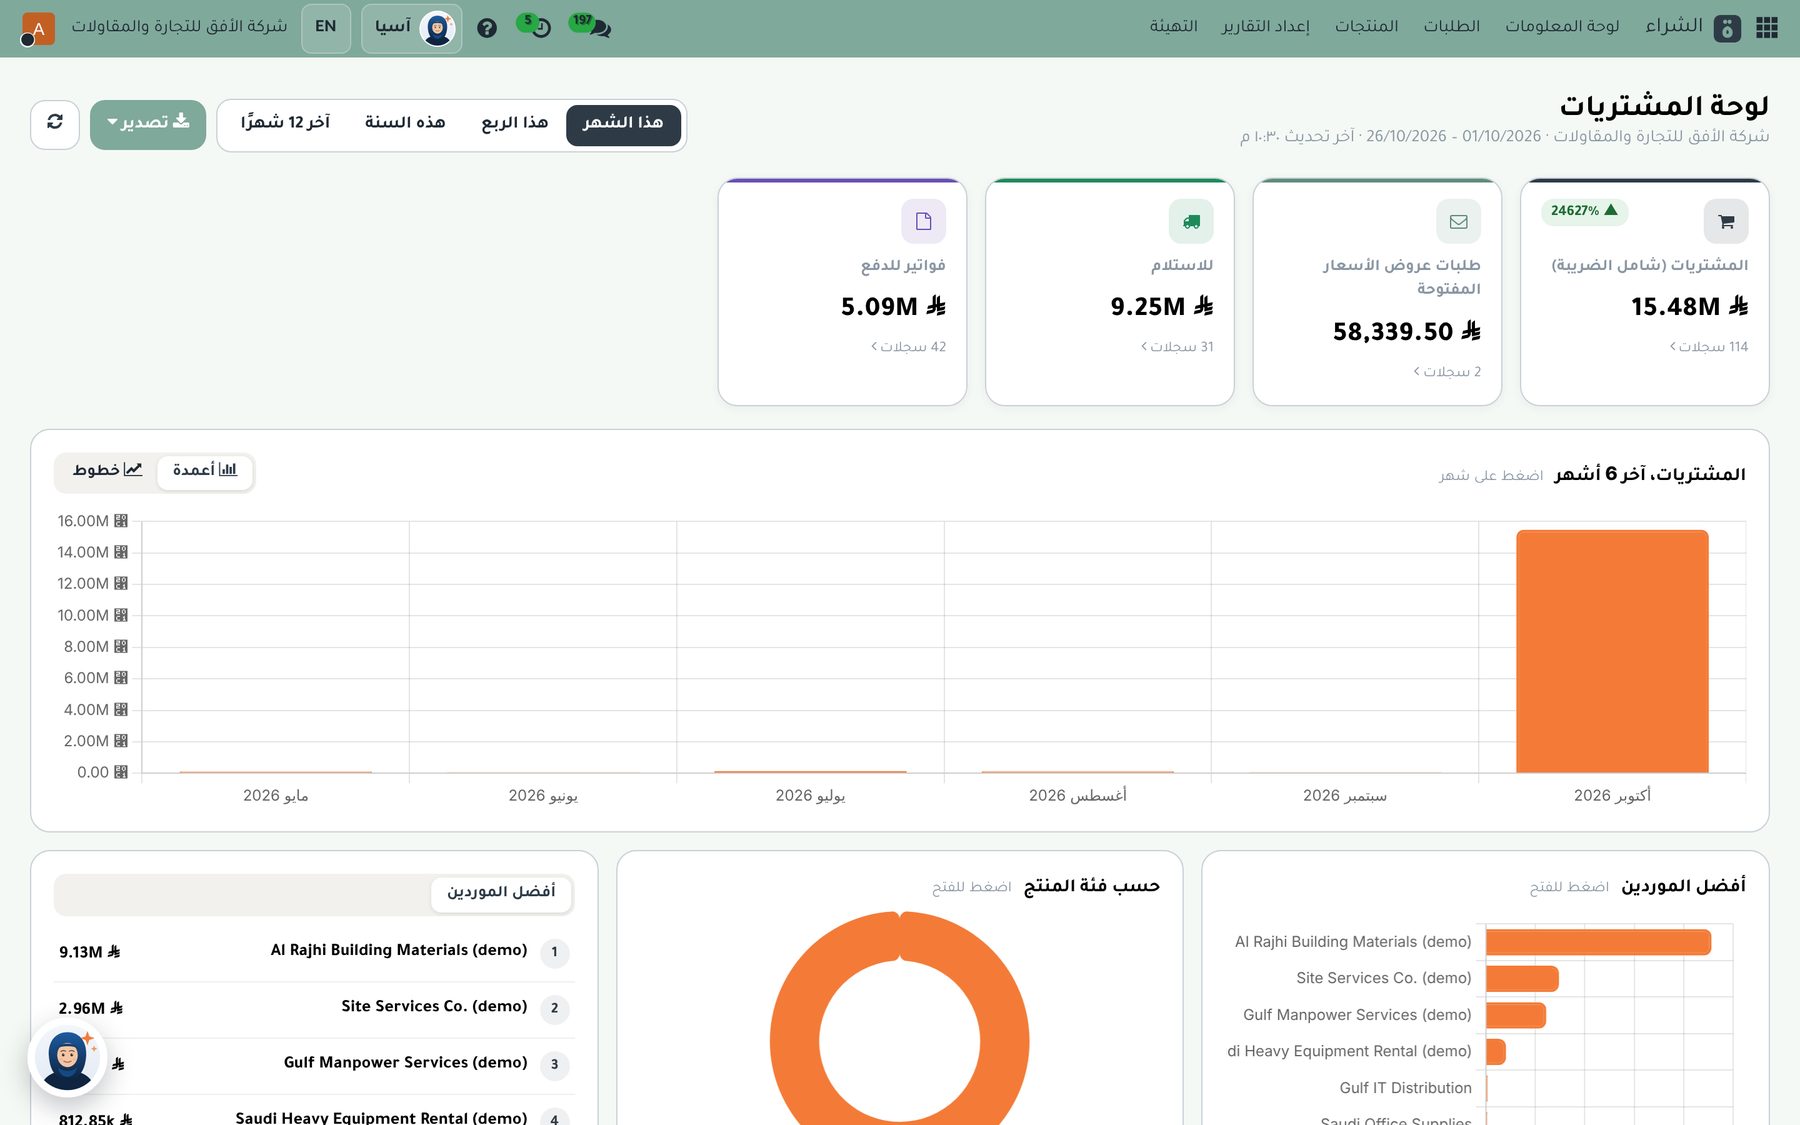The image size is (1800, 1125).
Task: Switch language with the EN button
Action: (x=326, y=27)
